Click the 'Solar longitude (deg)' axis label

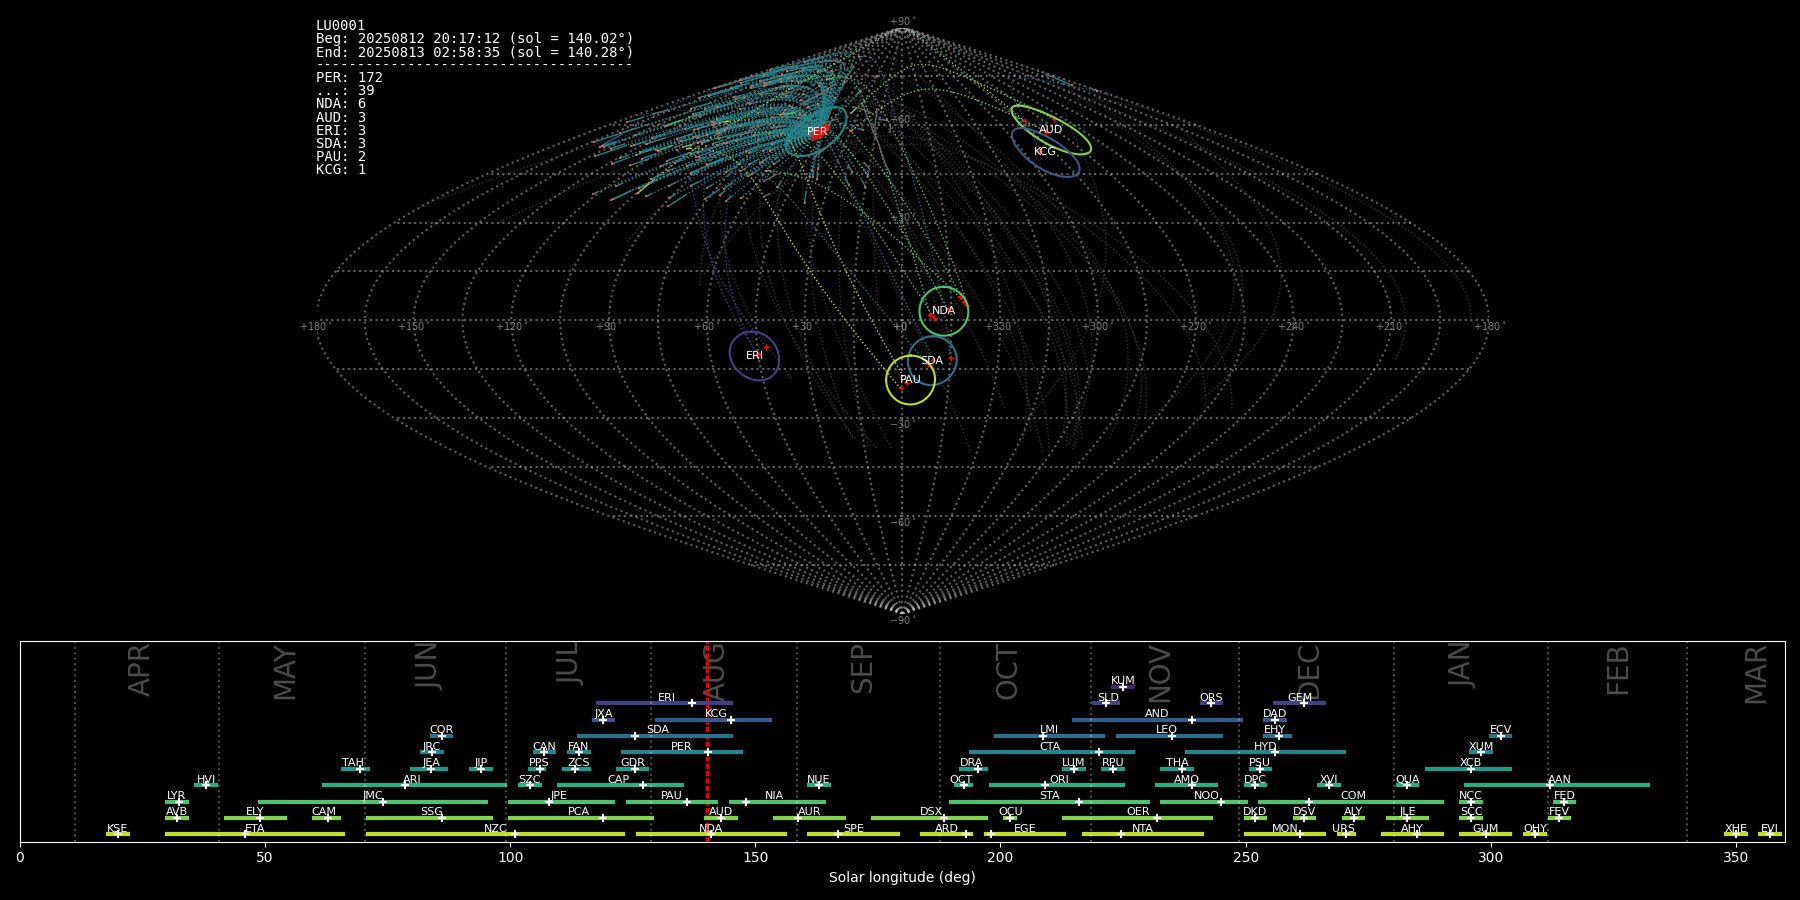click(x=902, y=878)
